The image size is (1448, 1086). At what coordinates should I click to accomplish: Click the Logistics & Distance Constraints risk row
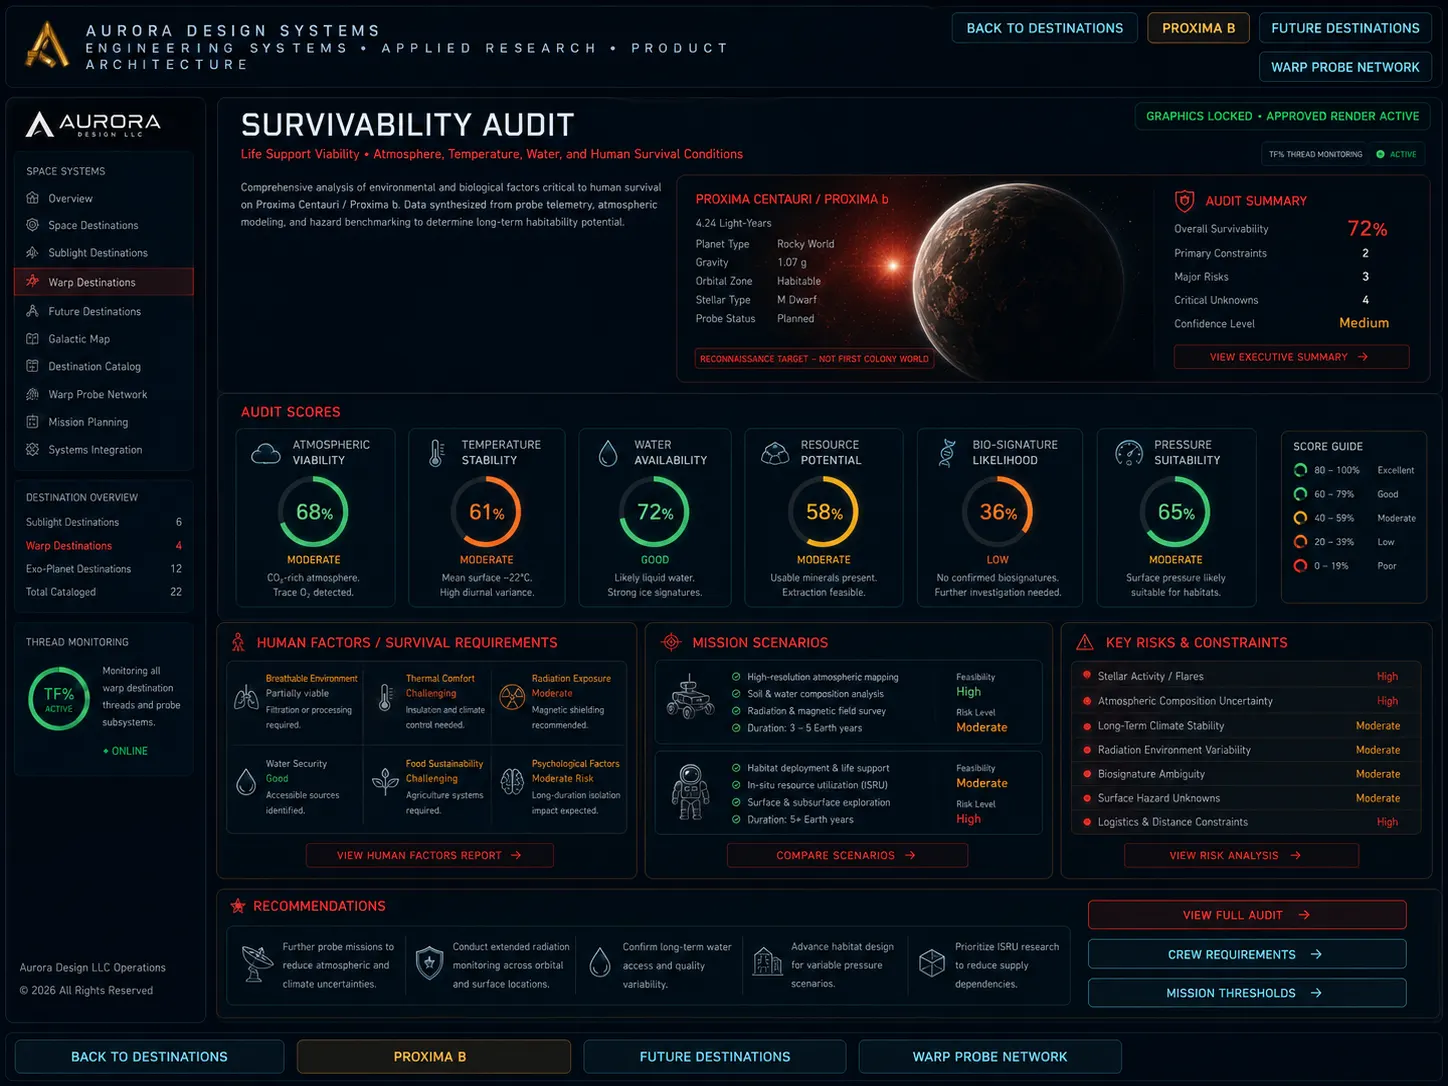click(x=1246, y=822)
